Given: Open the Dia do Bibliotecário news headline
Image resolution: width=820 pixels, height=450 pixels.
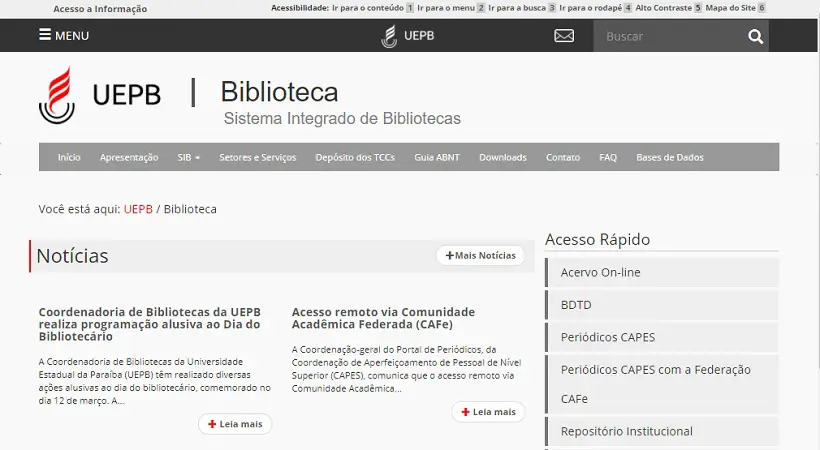Looking at the screenshot, I should click(x=150, y=324).
